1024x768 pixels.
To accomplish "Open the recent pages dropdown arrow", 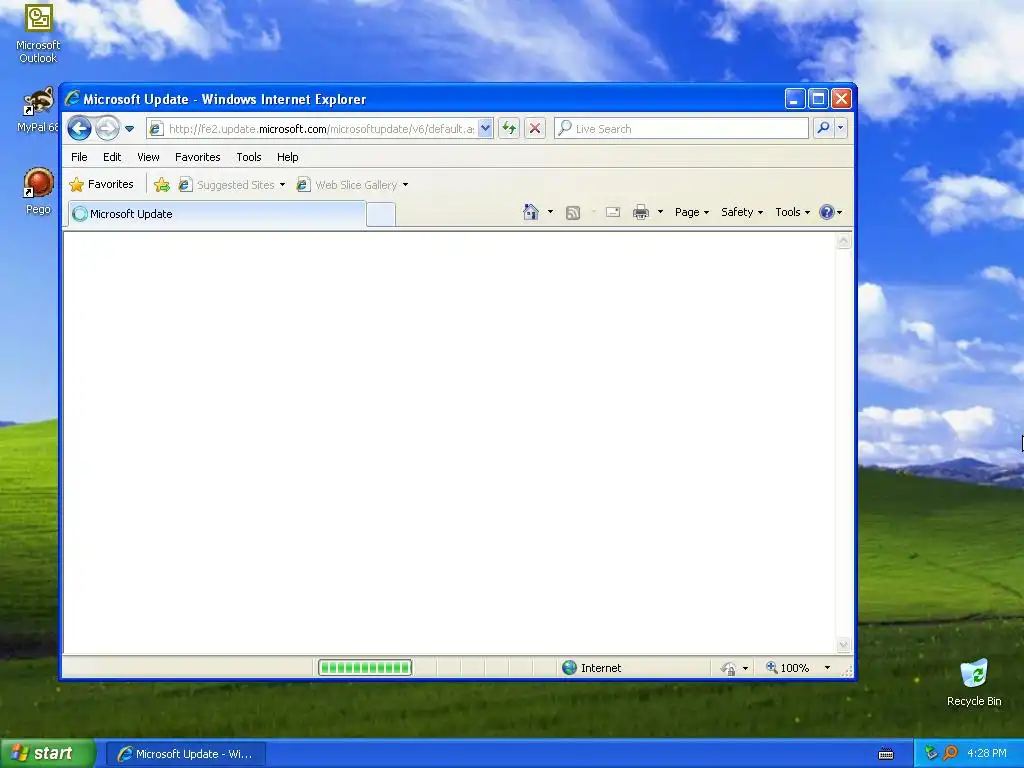I will coord(129,129).
